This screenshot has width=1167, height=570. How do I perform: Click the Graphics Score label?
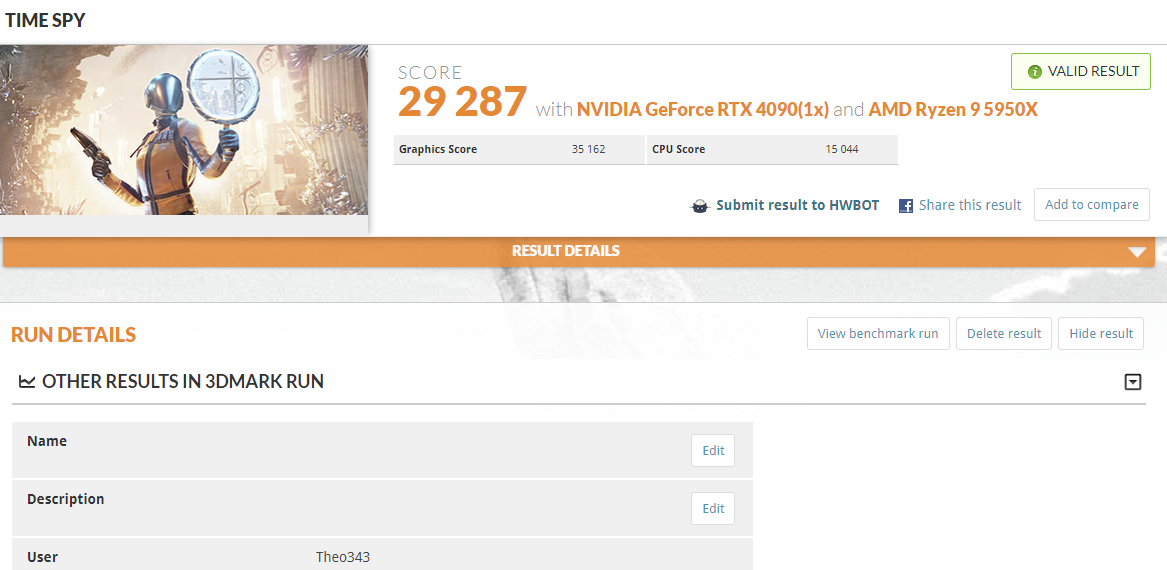pos(438,149)
